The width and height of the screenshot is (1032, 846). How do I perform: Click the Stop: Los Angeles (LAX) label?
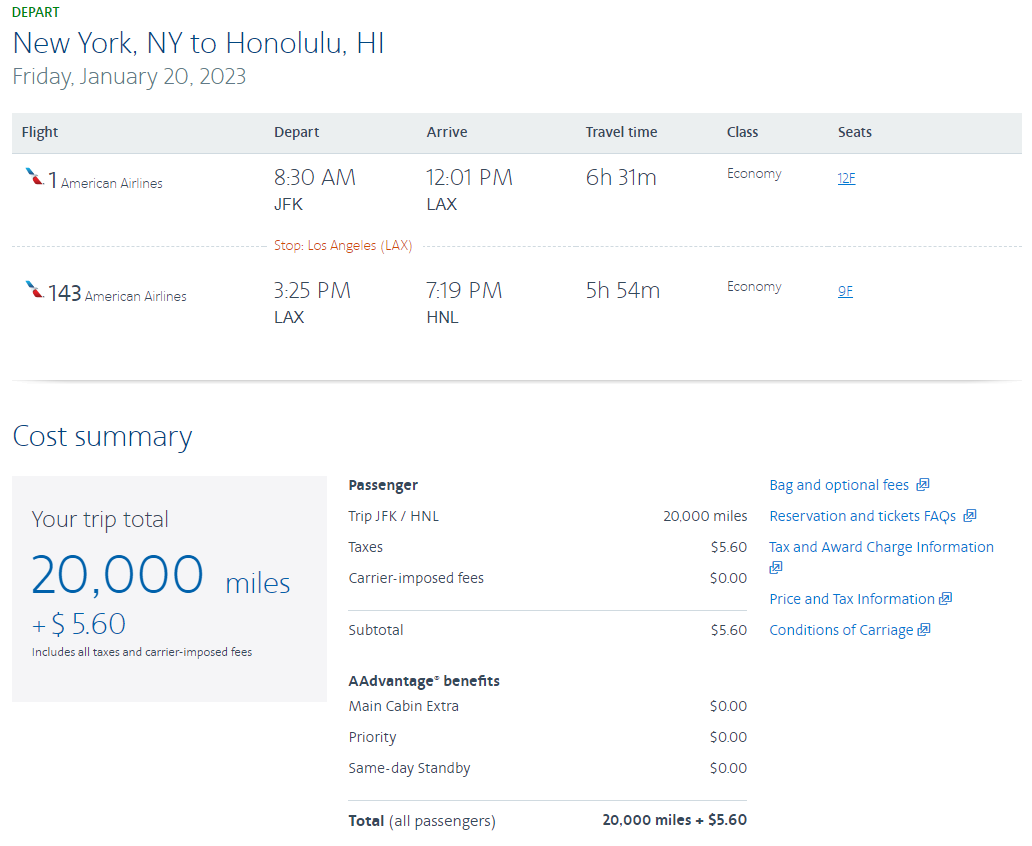click(343, 246)
